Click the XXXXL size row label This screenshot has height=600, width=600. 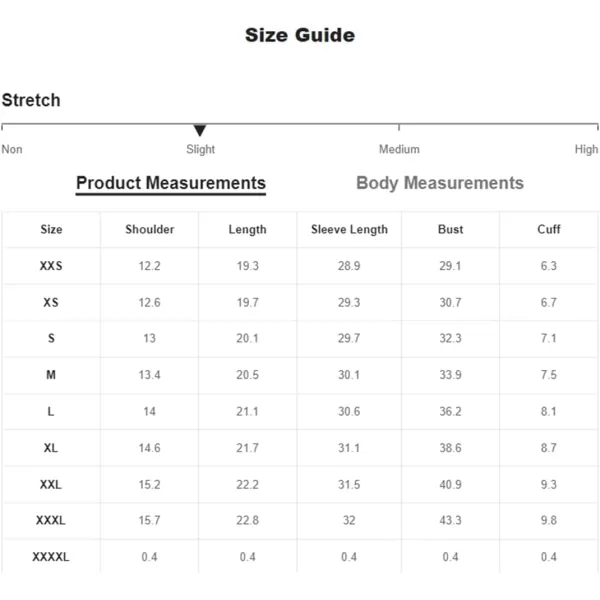click(51, 557)
